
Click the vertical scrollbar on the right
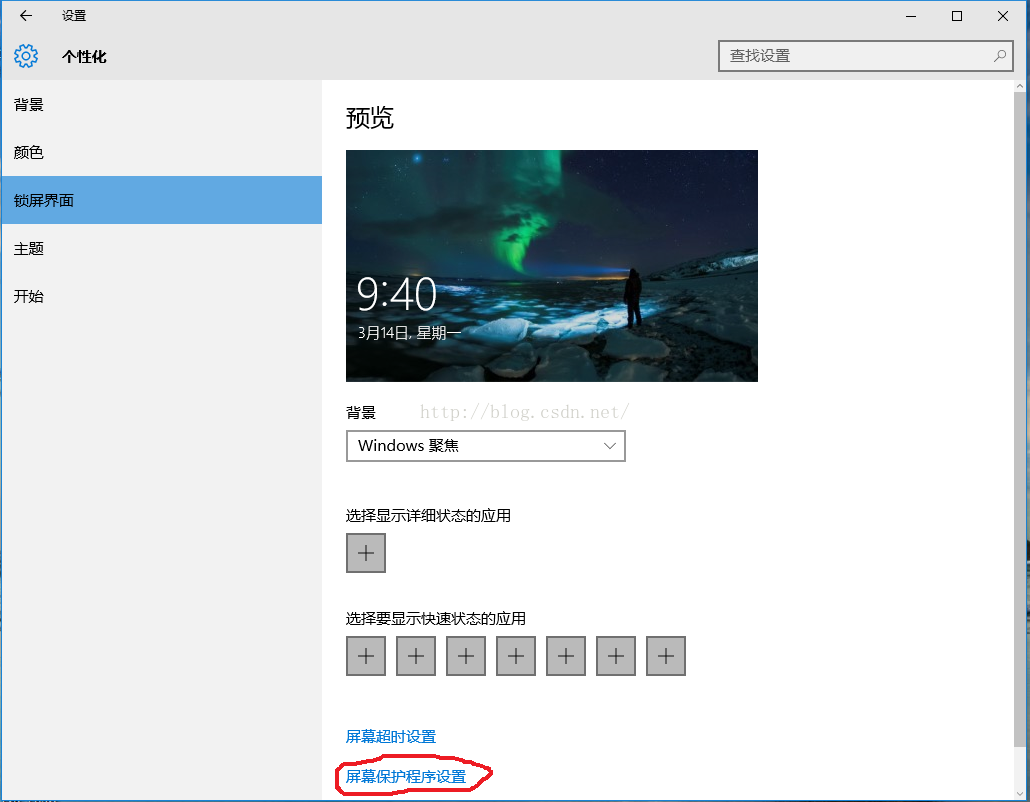1019,420
